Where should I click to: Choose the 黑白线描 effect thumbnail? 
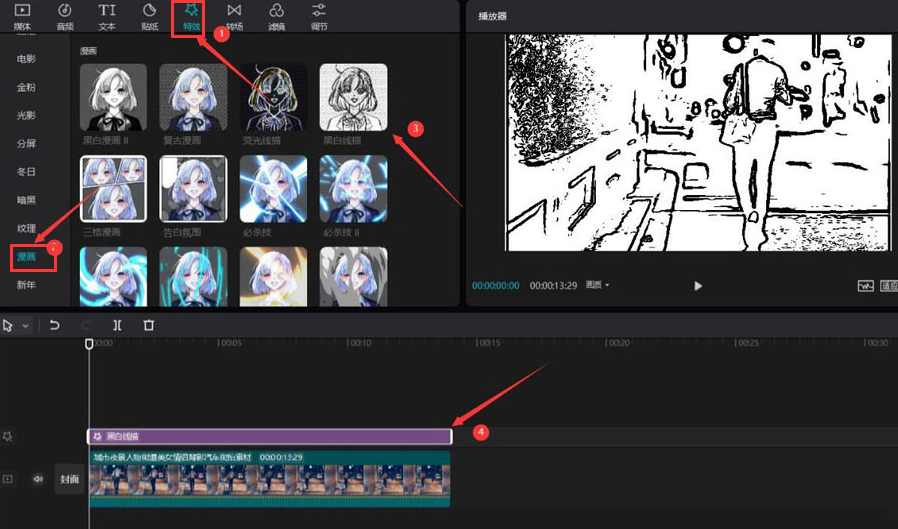click(353, 98)
